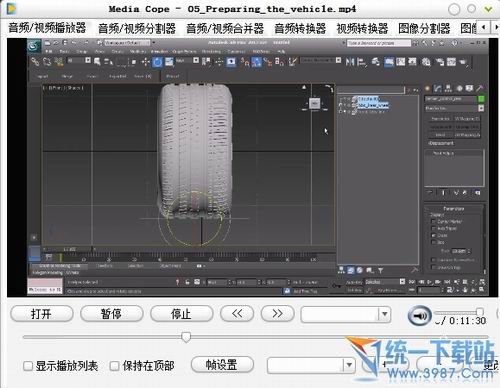
Task: Toggle Percent Snap icon in video toolbar
Action: (x=268, y=62)
